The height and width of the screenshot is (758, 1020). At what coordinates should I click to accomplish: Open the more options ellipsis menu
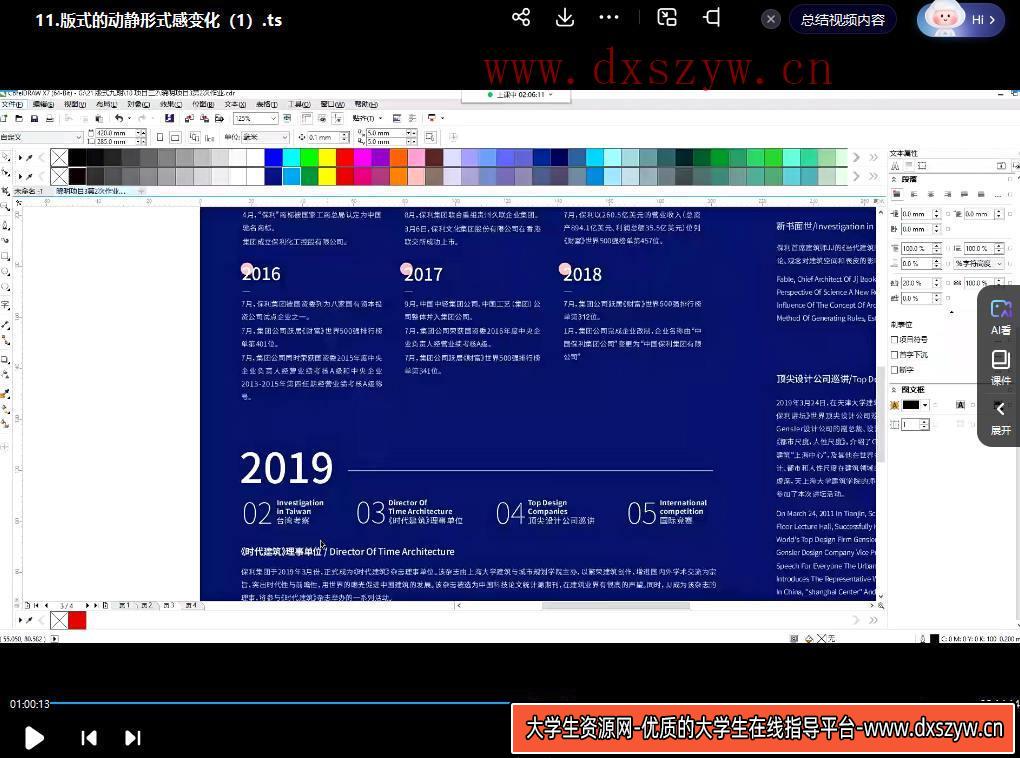[x=609, y=18]
